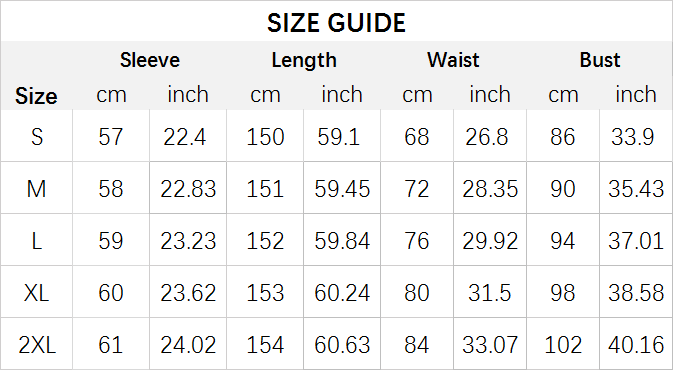Select the 102 cm bust cell
Image resolution: width=674 pixels, height=371 pixels.
click(563, 345)
